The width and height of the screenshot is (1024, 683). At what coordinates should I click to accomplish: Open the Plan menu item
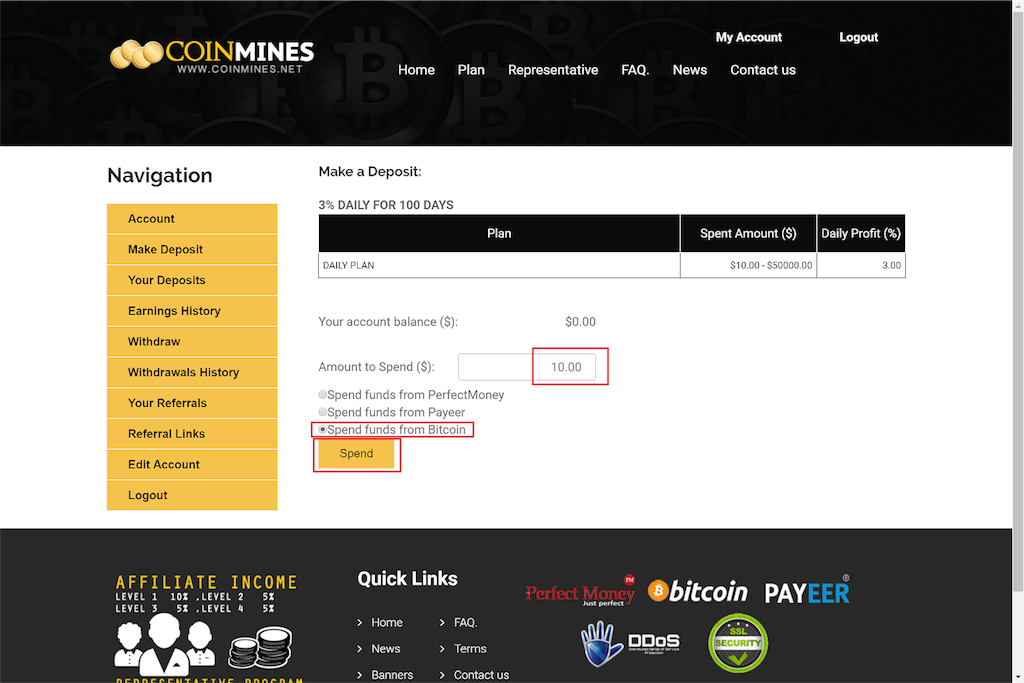point(471,70)
